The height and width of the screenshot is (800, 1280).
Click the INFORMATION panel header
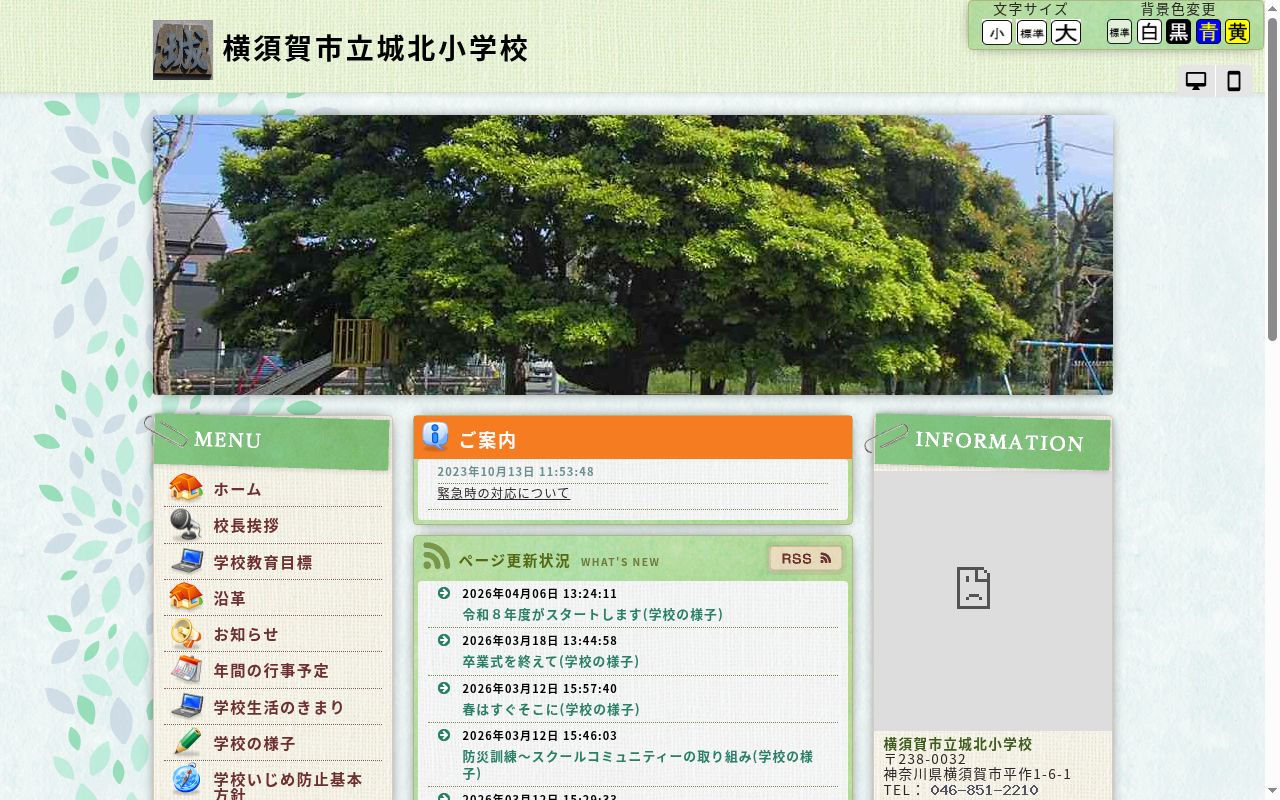[x=992, y=442]
